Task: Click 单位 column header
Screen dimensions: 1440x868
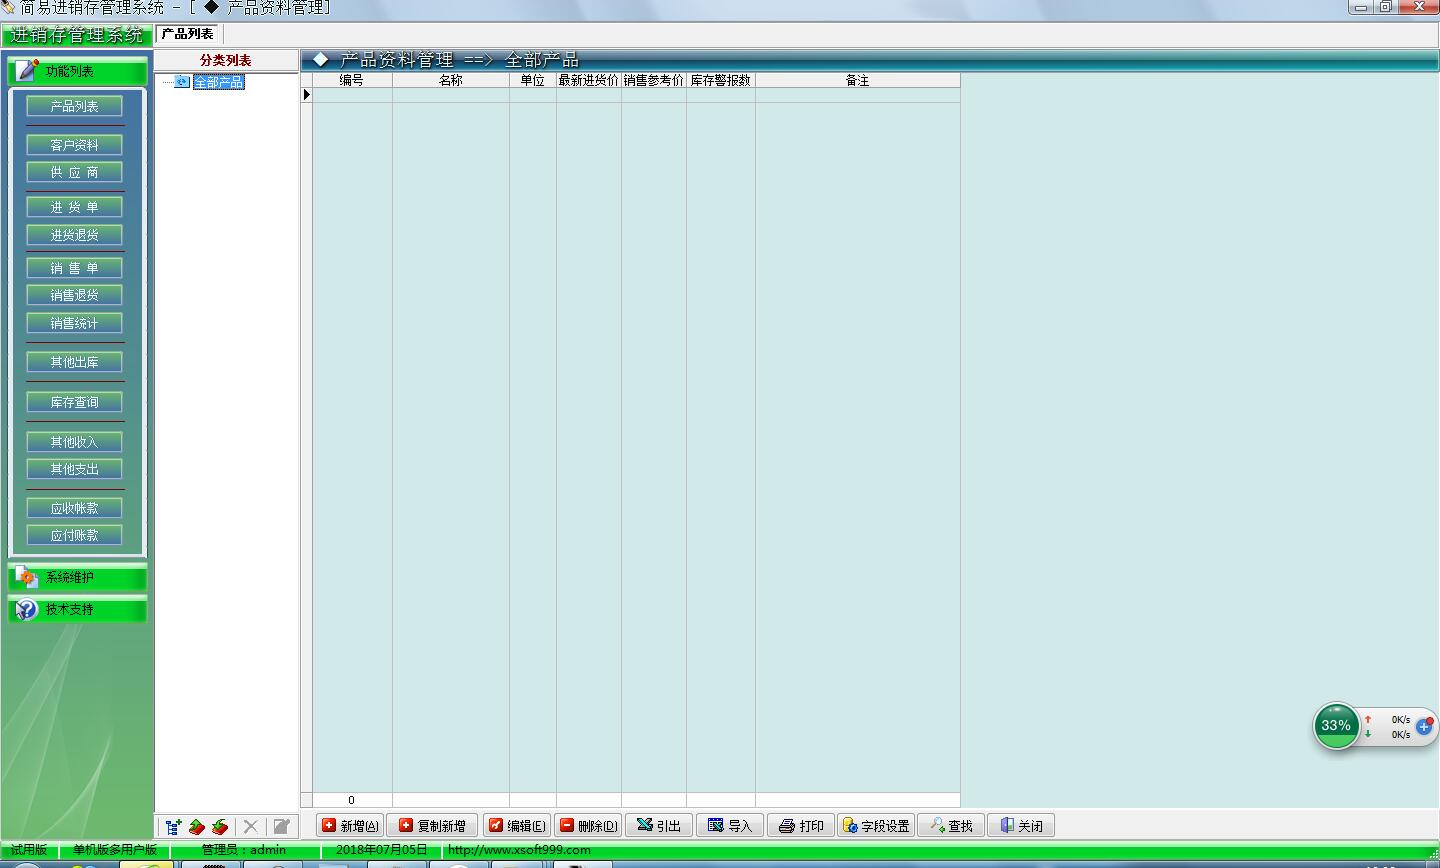Action: [x=533, y=80]
